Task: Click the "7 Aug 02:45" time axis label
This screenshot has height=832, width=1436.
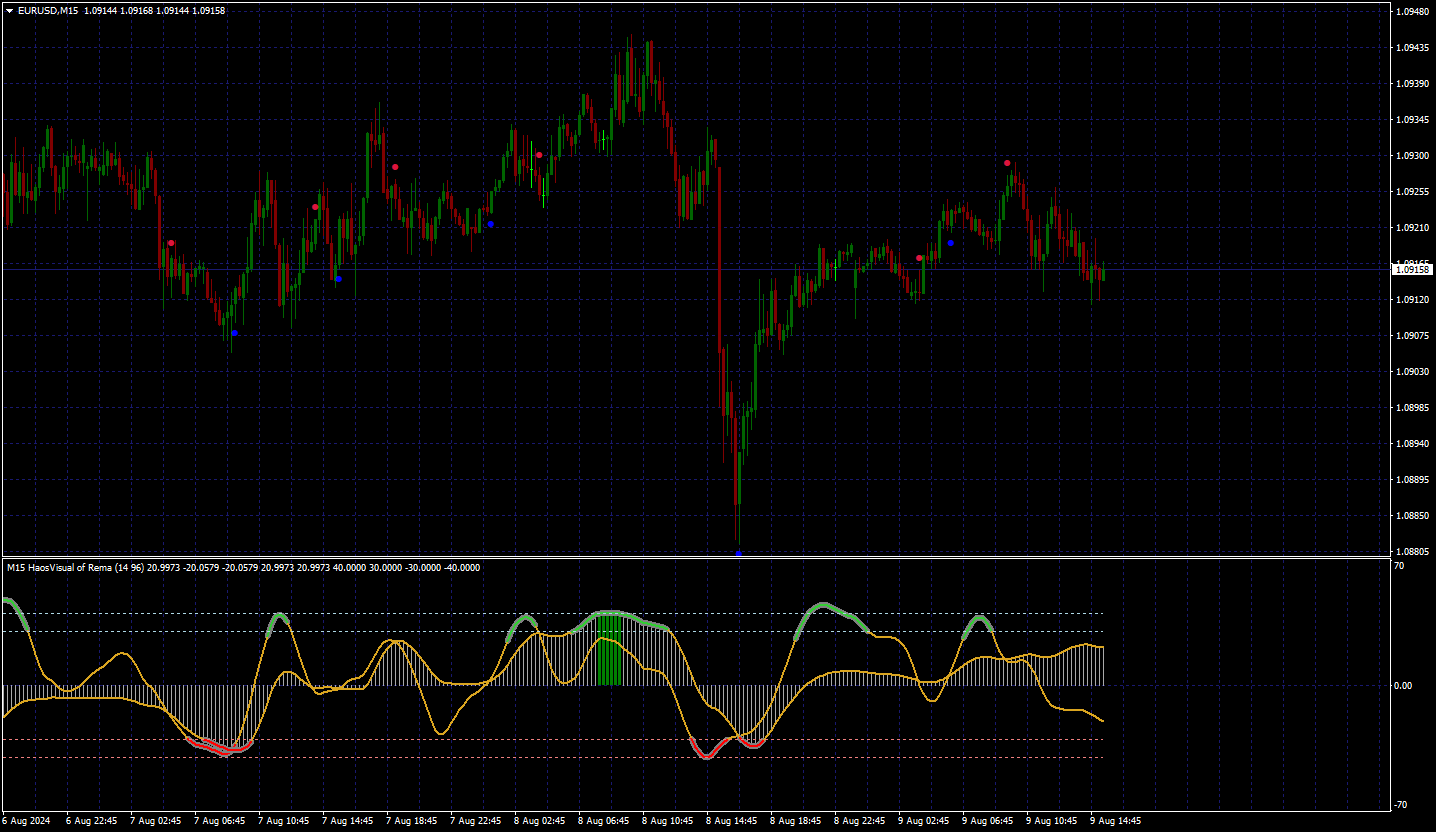Action: click(156, 821)
